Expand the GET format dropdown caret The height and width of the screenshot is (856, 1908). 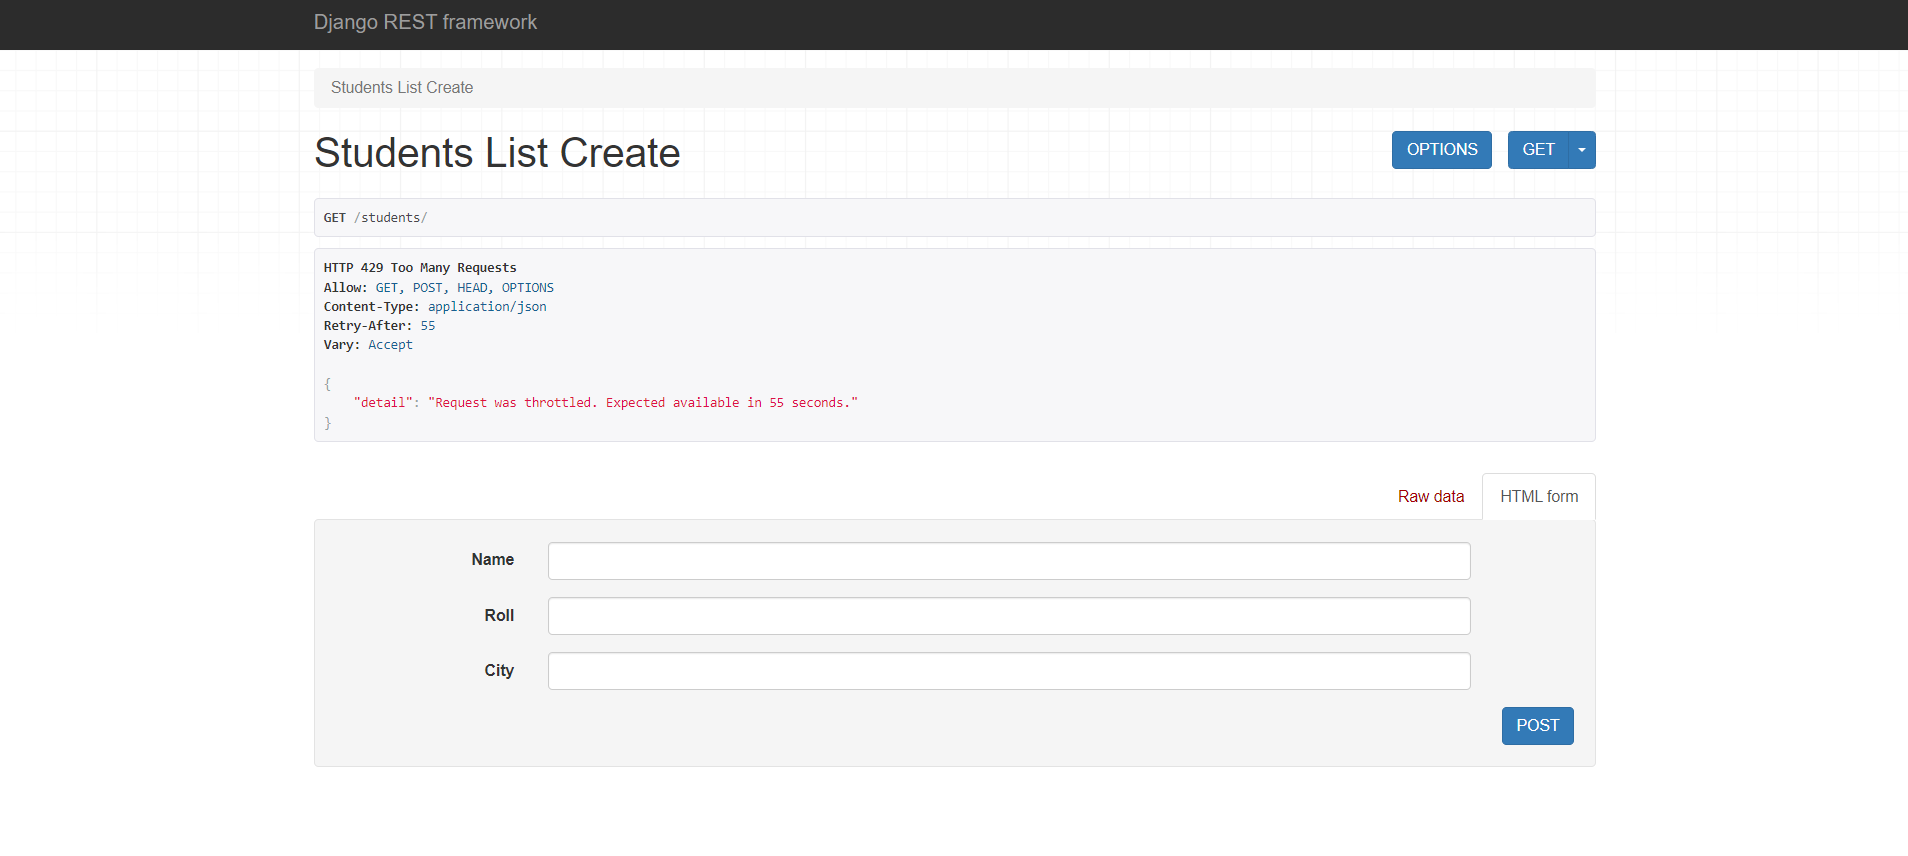(x=1582, y=150)
